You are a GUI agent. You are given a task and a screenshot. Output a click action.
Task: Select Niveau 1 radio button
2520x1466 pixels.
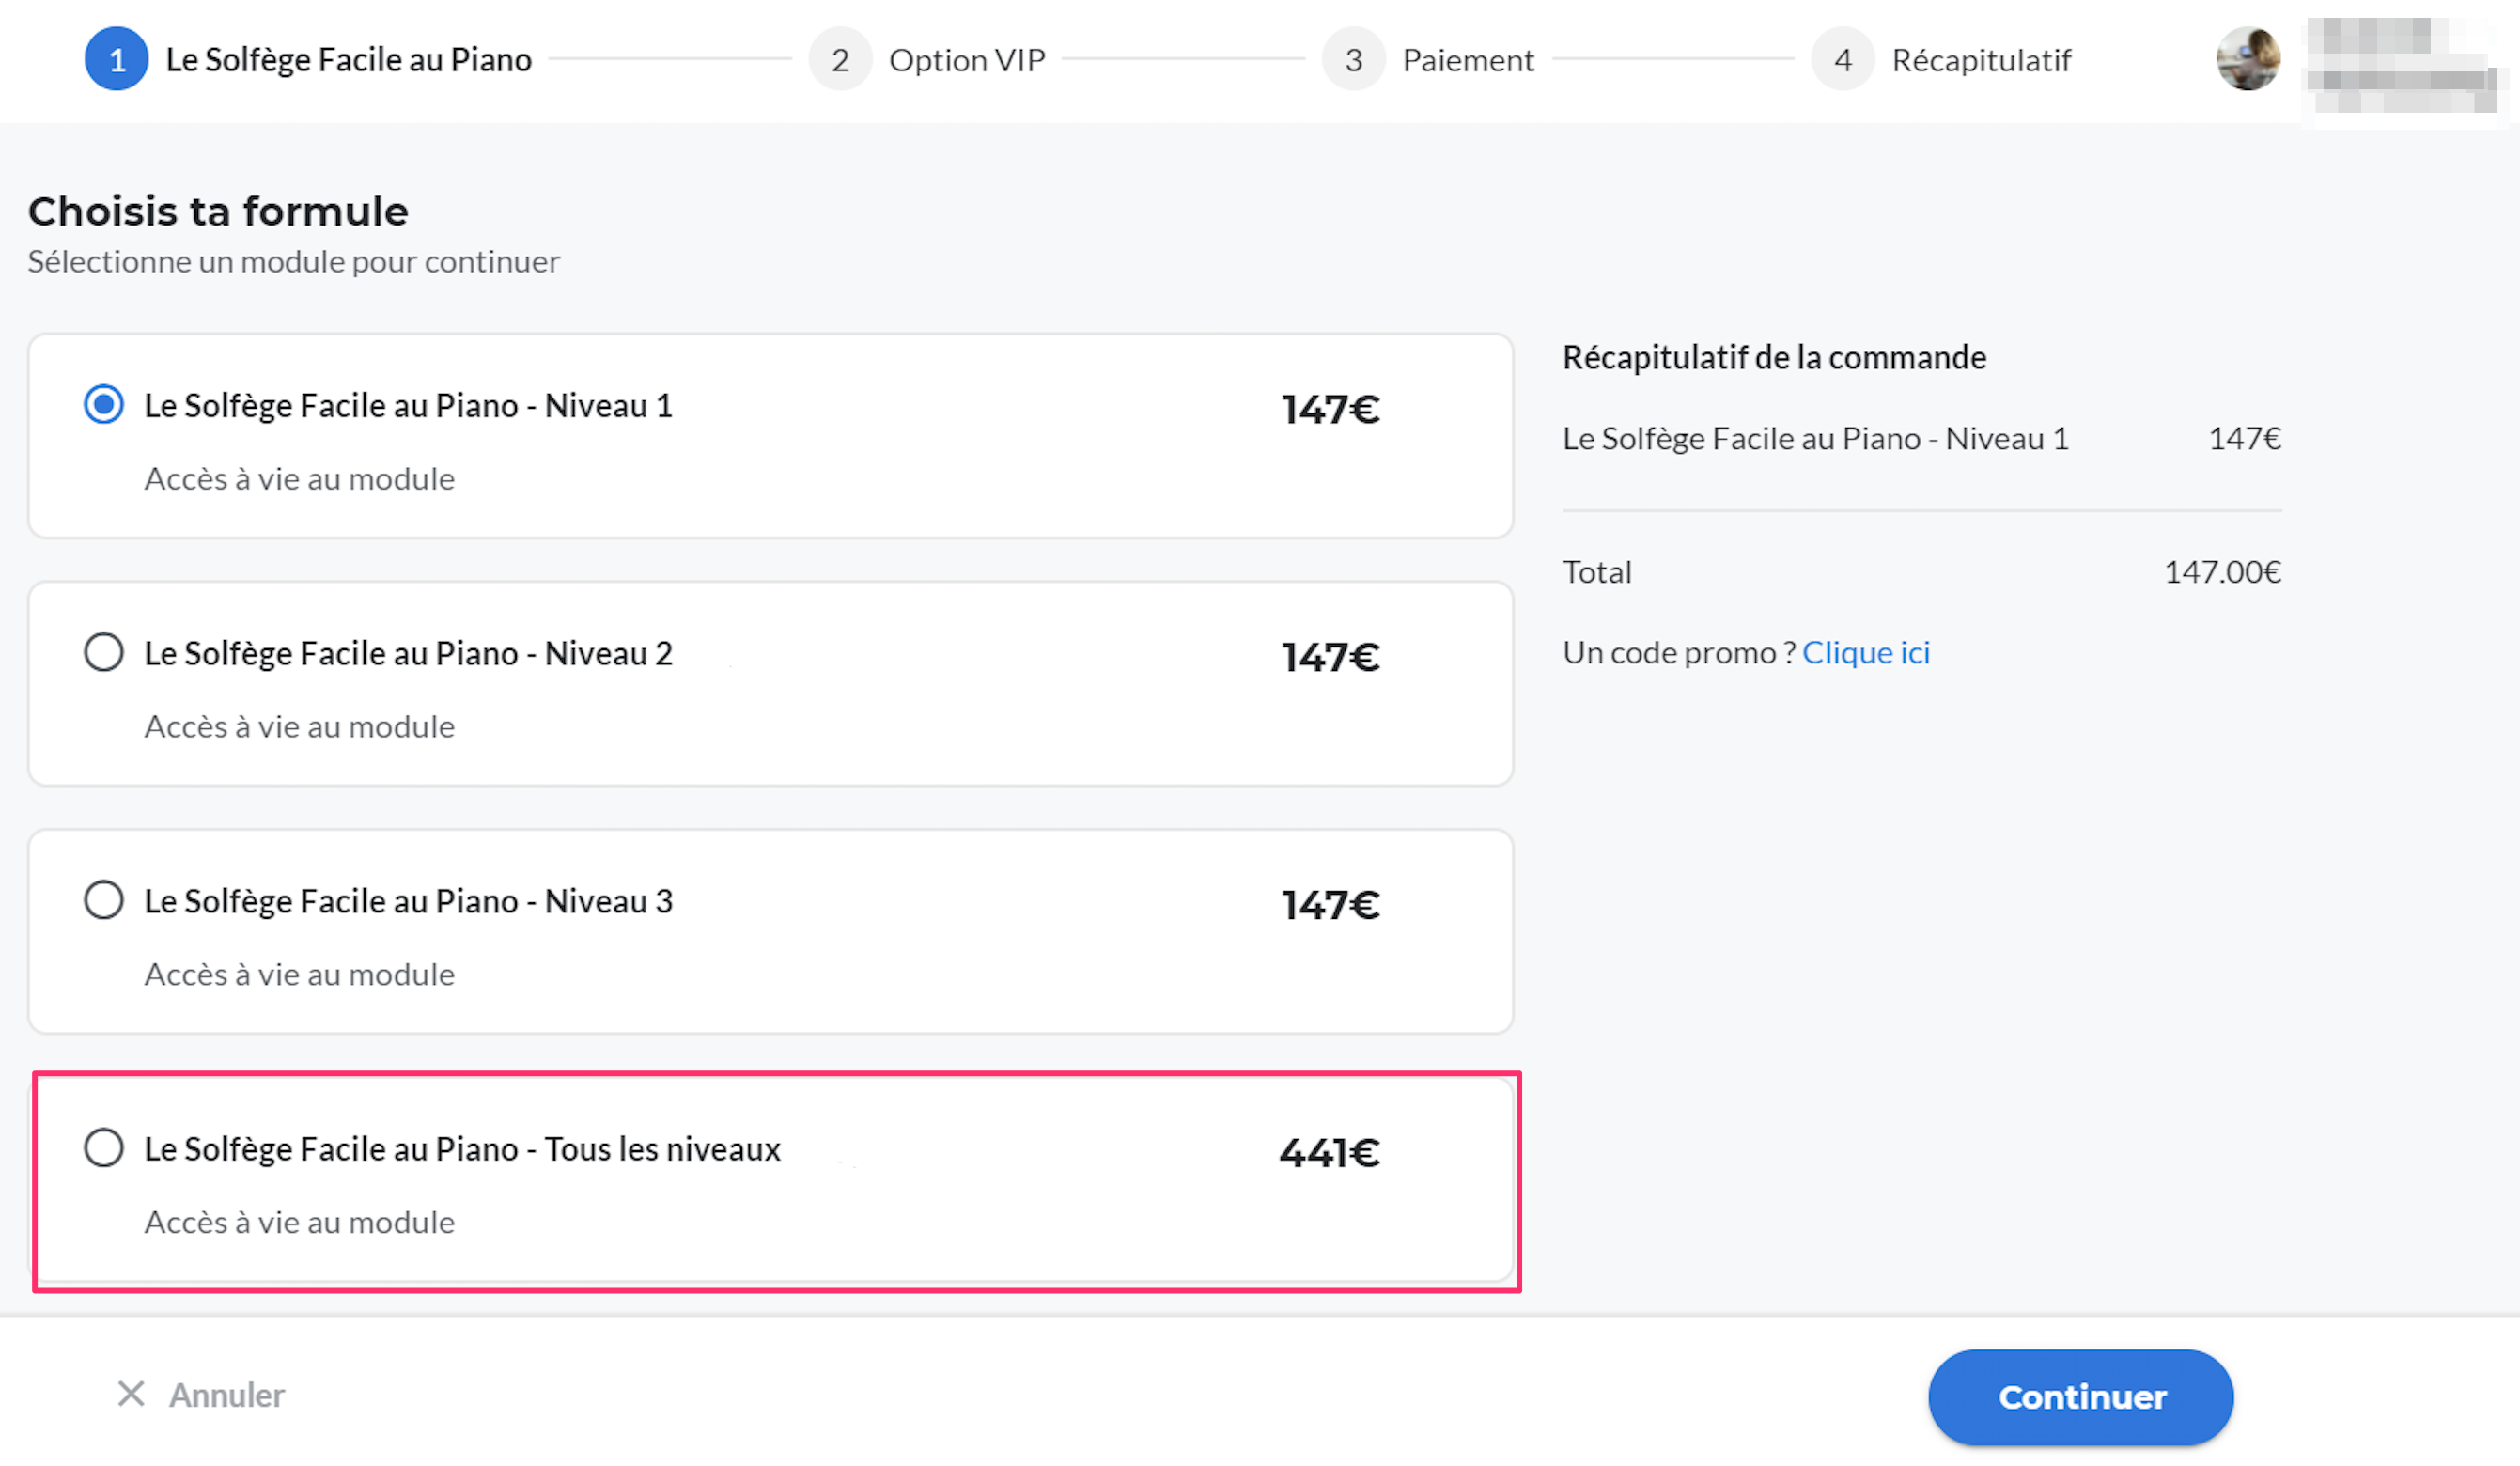click(104, 405)
